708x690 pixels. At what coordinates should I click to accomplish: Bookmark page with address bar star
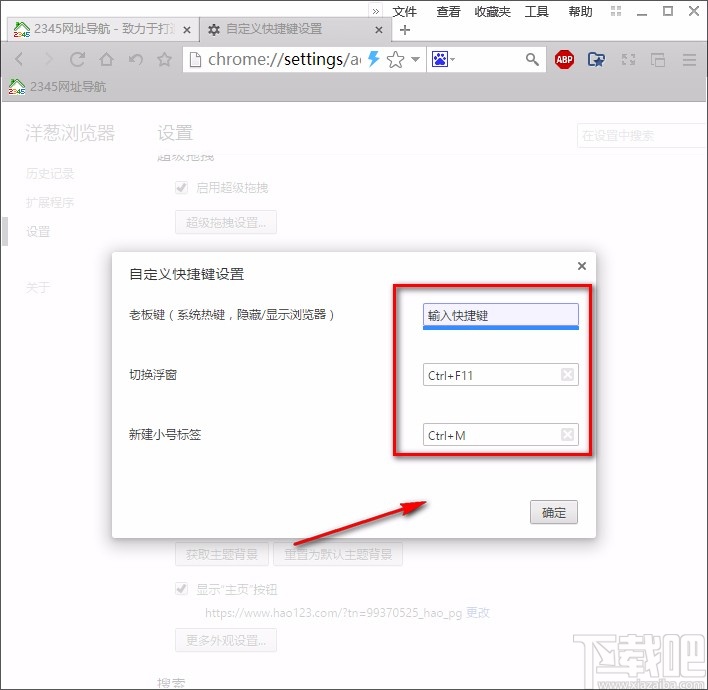396,59
